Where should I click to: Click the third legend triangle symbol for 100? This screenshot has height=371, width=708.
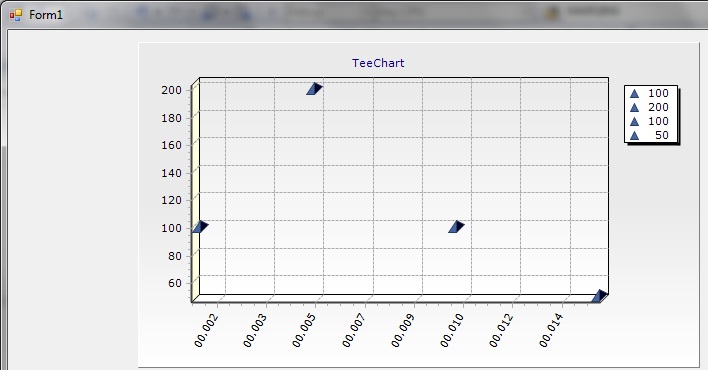pyautogui.click(x=634, y=121)
